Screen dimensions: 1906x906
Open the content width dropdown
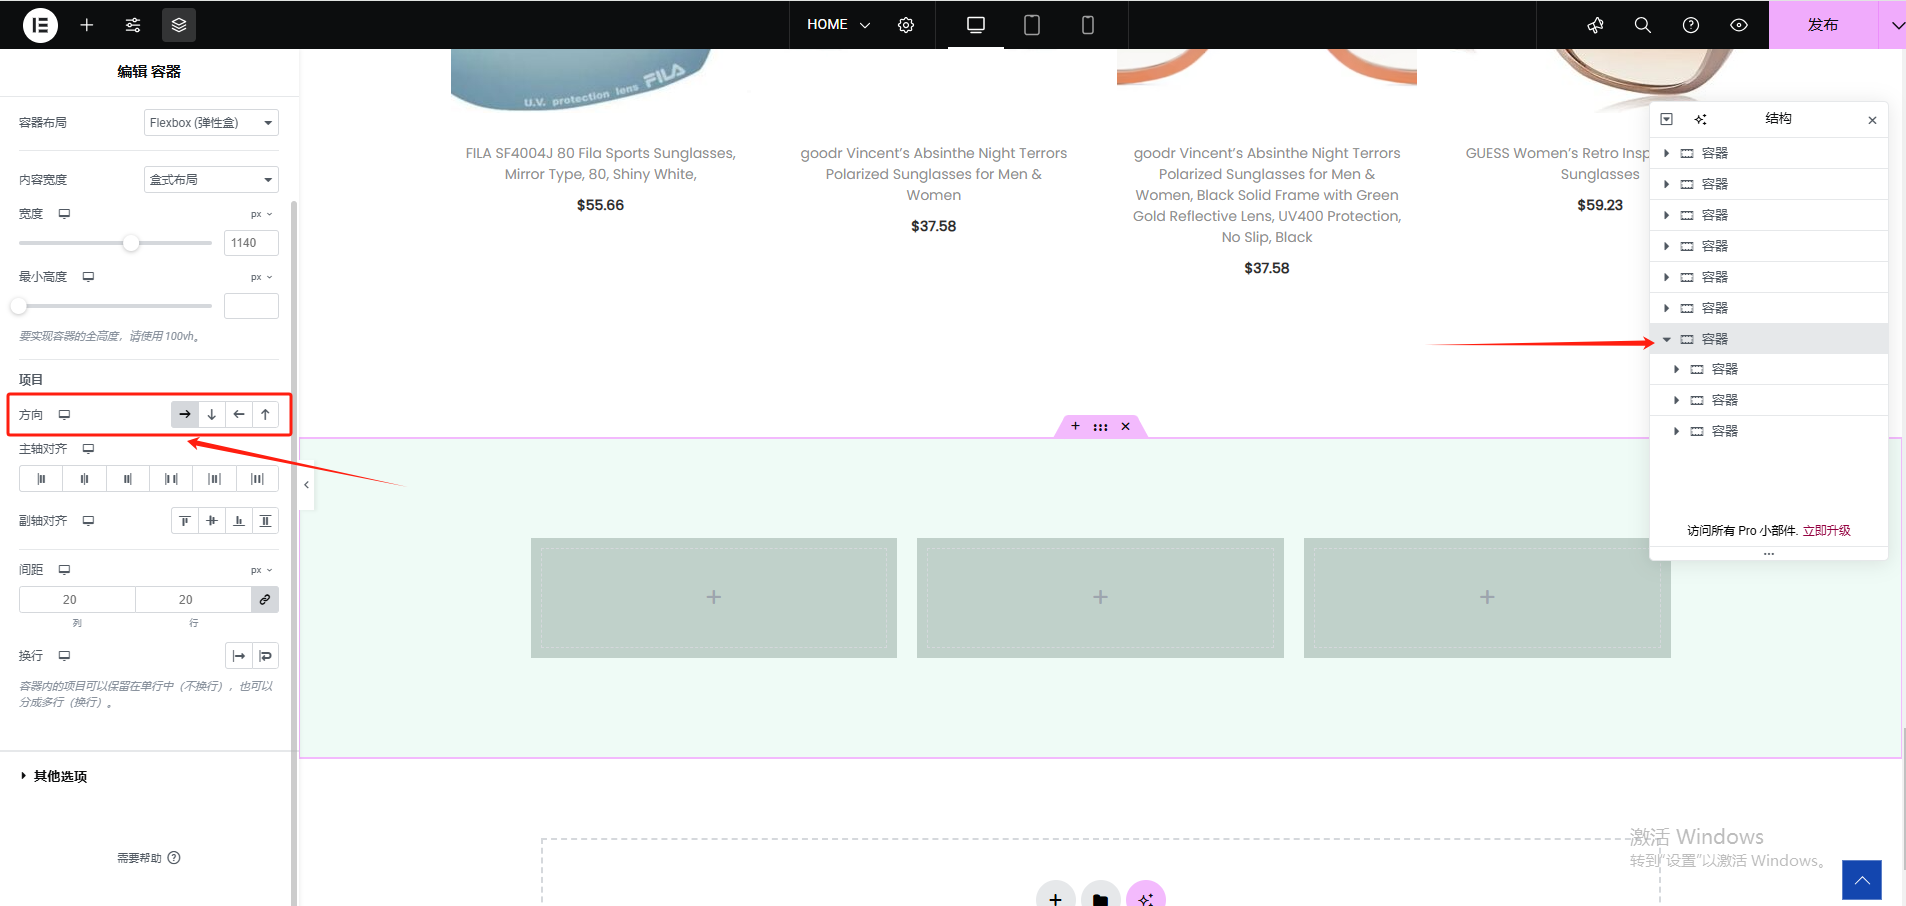211,180
